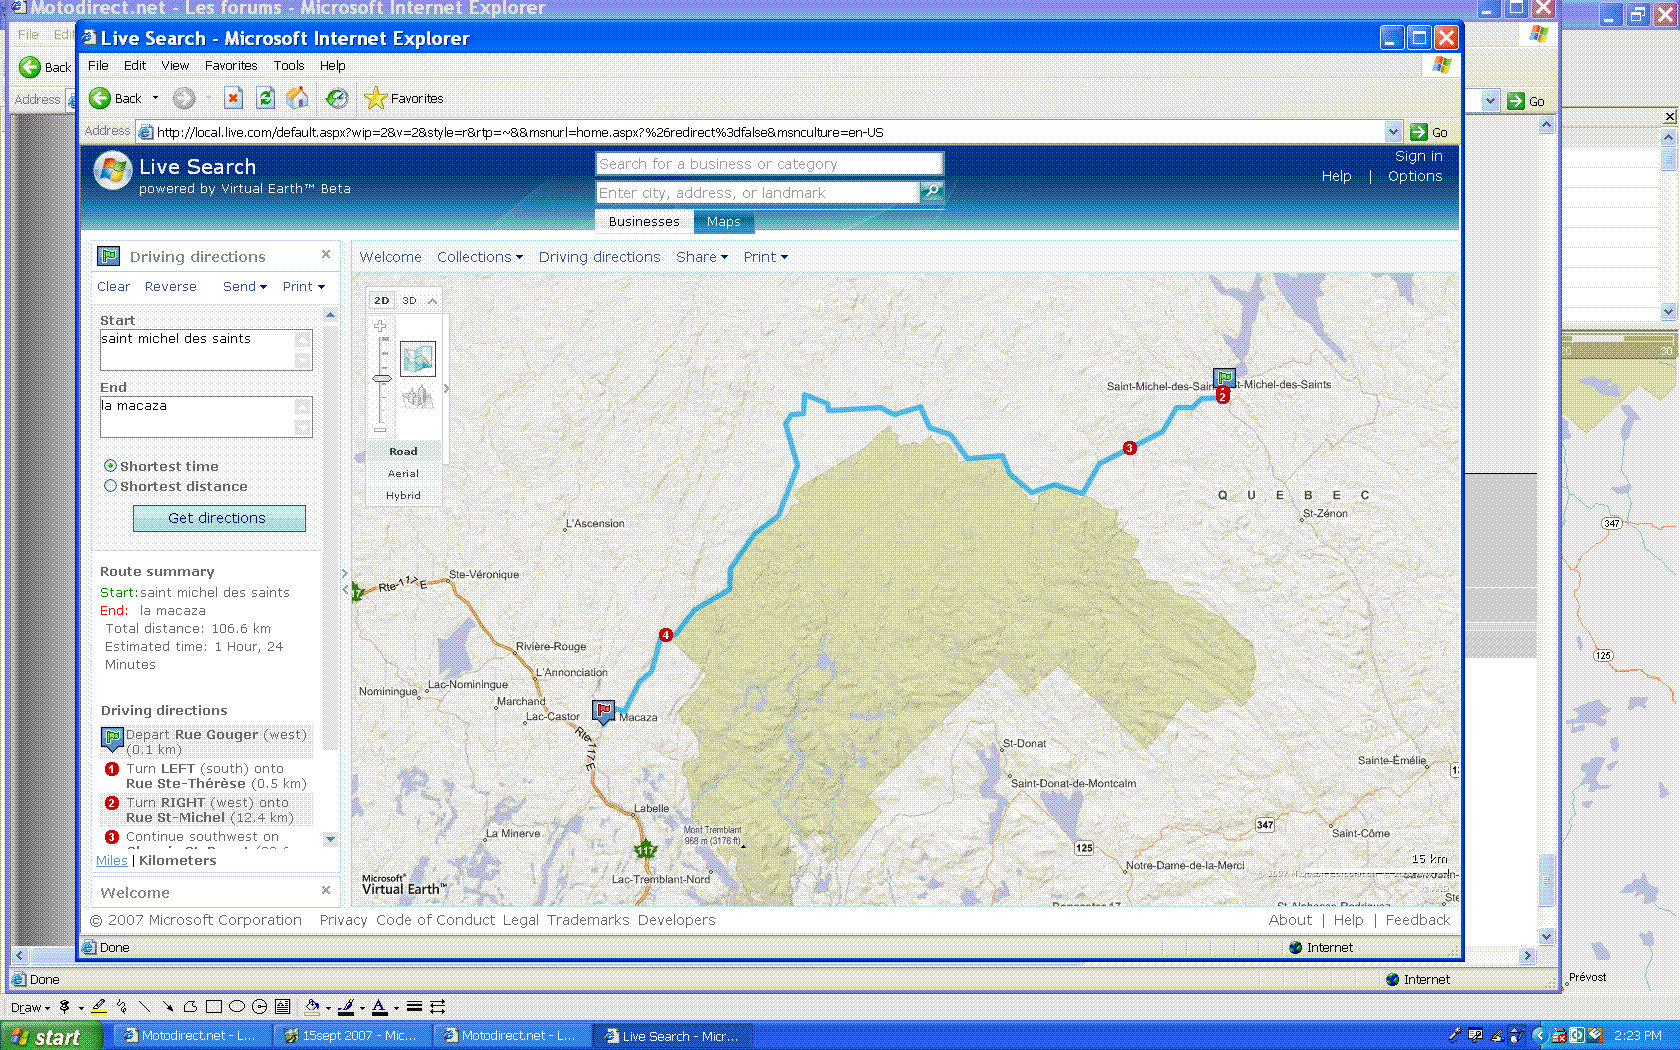Click the Clear link
The width and height of the screenshot is (1680, 1050).
click(x=113, y=286)
